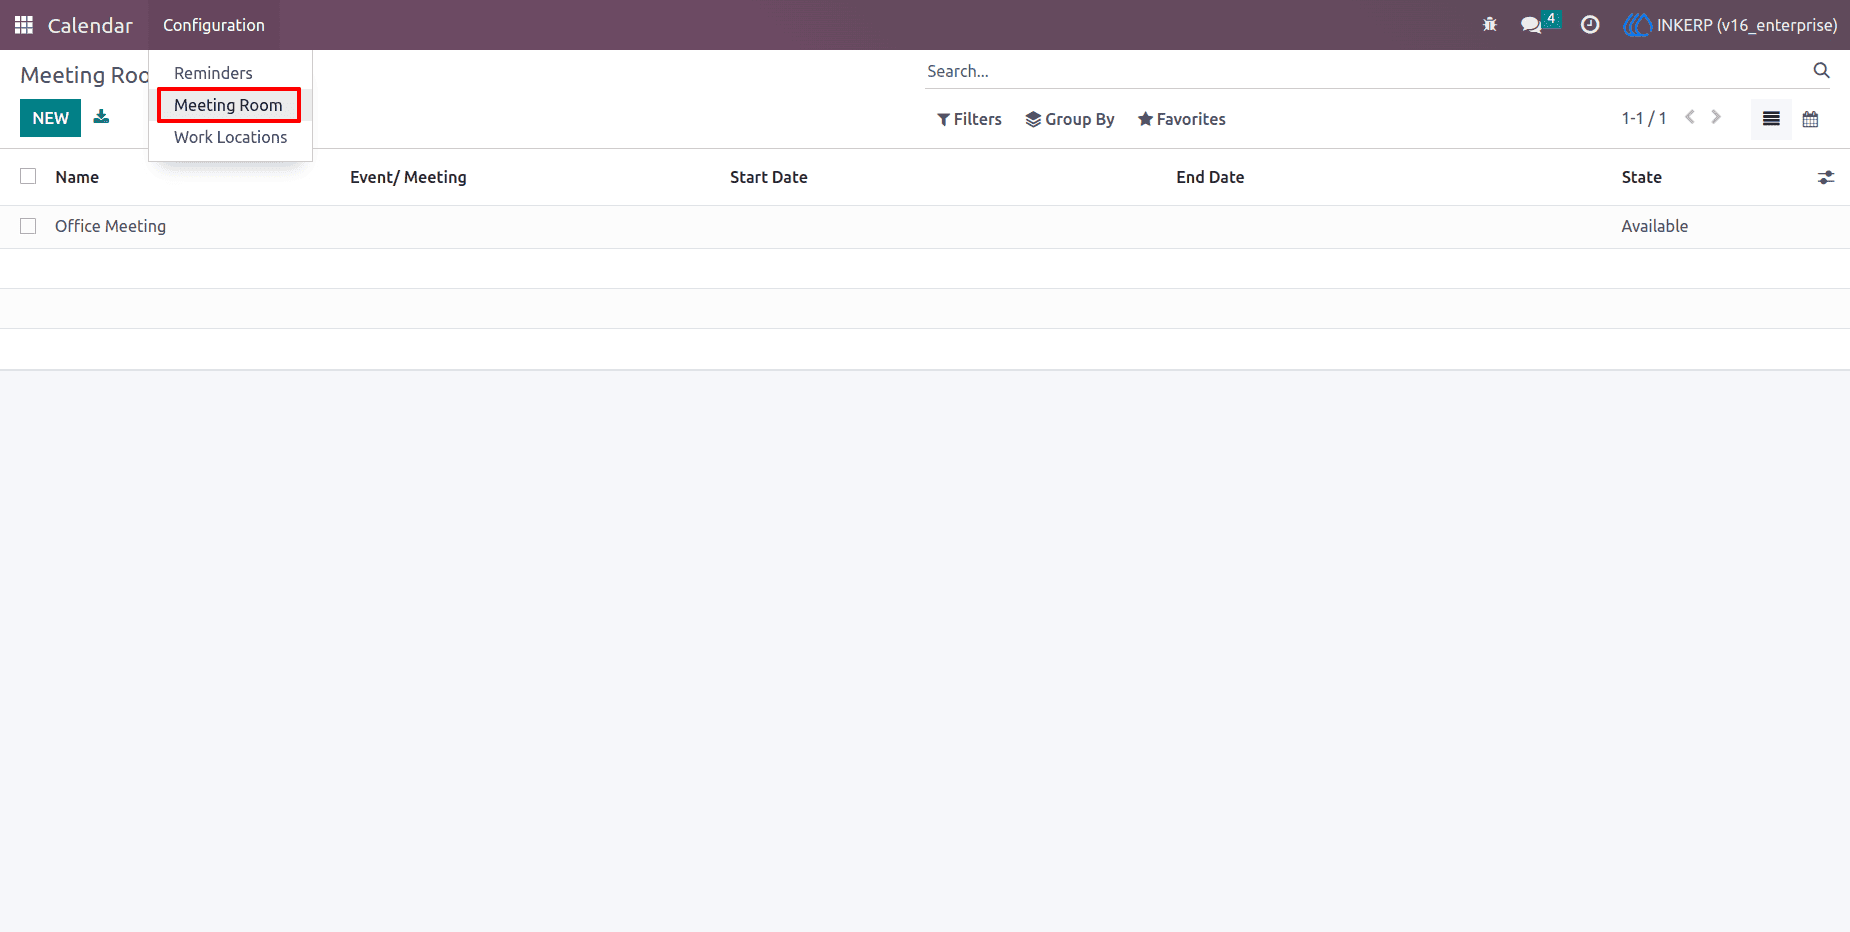The image size is (1850, 932).
Task: Open the Configuration menu
Action: coord(214,25)
